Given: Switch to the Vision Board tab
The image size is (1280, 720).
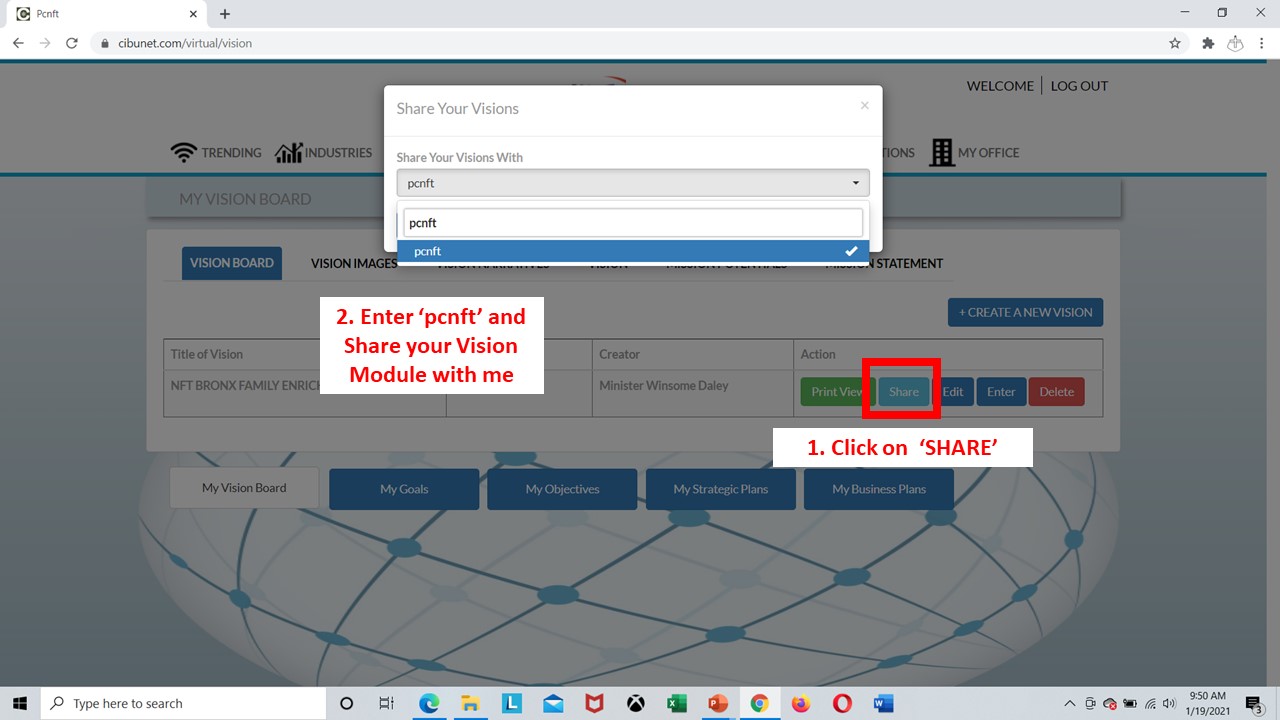Looking at the screenshot, I should (x=231, y=263).
